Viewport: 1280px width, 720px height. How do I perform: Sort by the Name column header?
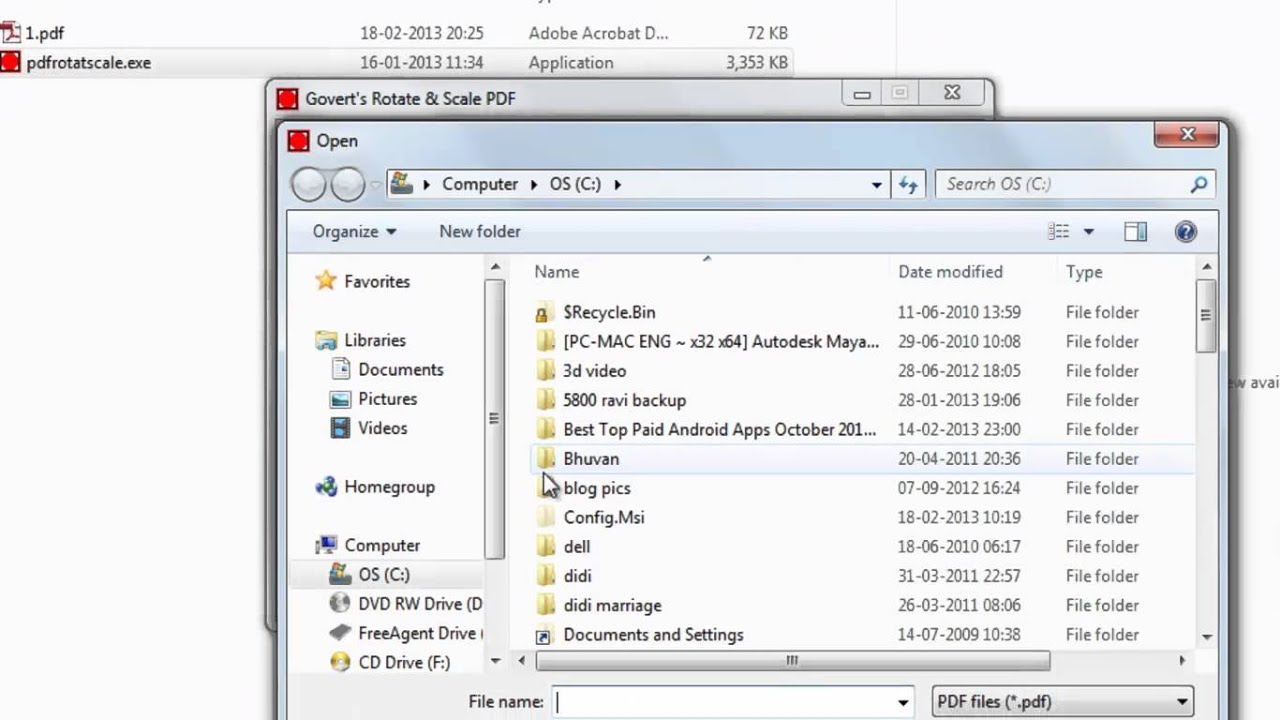(556, 272)
